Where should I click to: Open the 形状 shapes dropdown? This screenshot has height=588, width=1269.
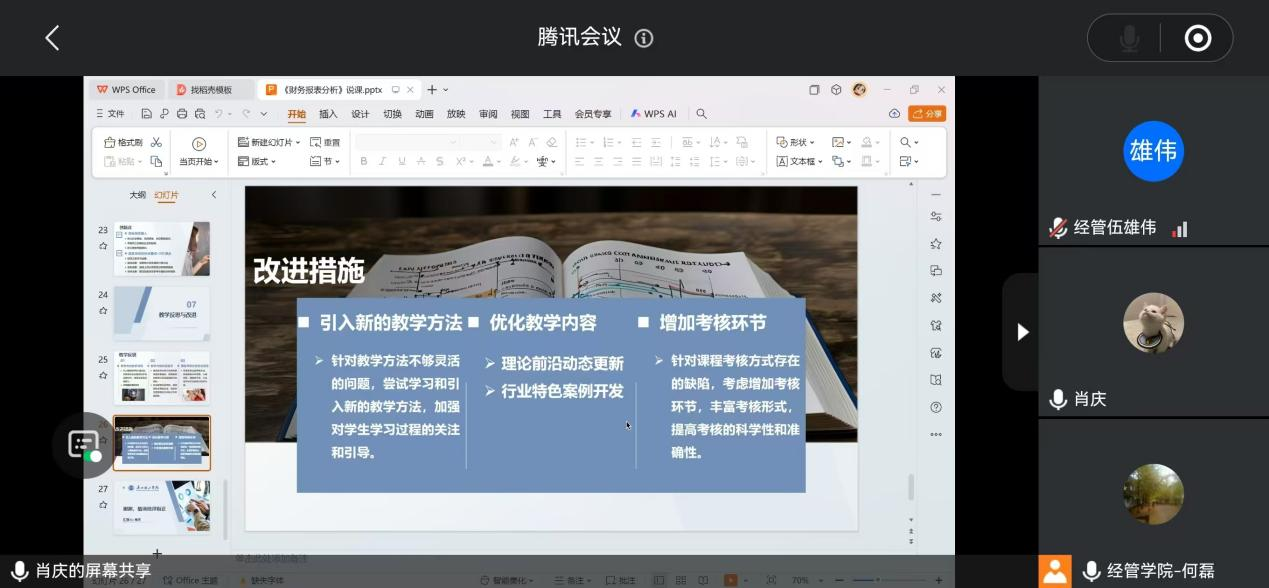[x=796, y=142]
